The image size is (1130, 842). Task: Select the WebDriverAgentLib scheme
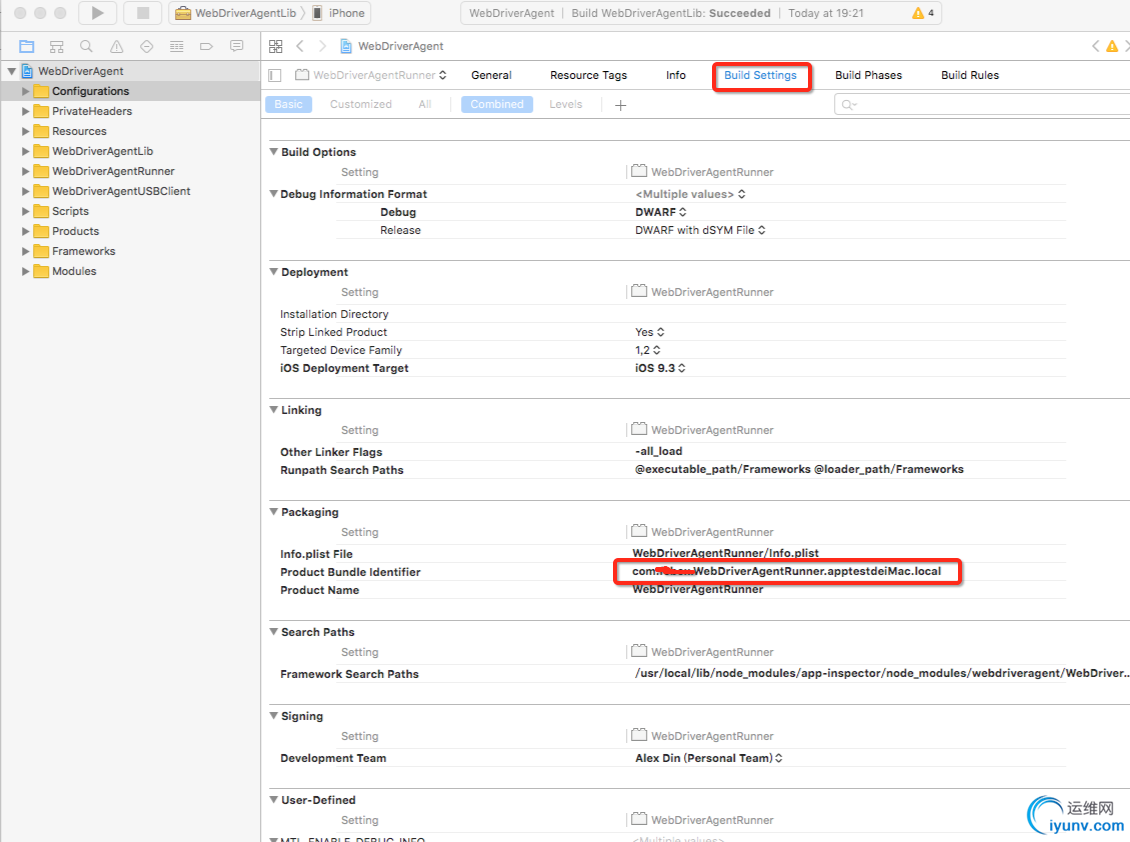[236, 13]
